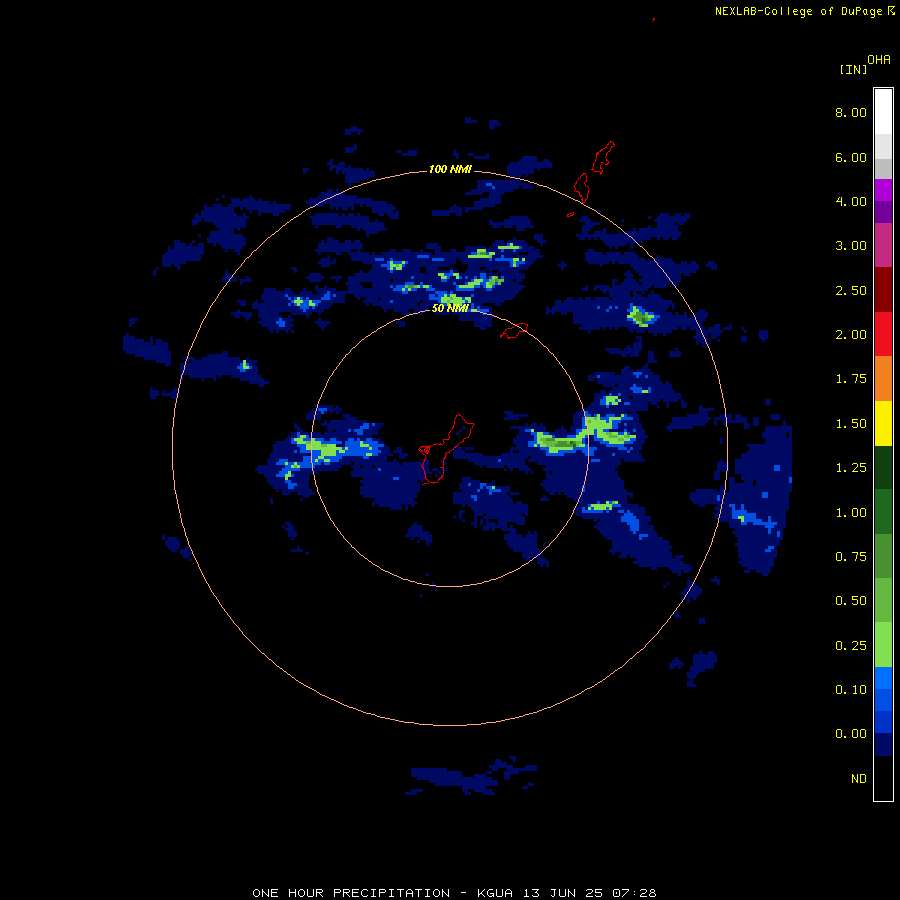This screenshot has width=900, height=900.
Task: Click the 3.00 legend value
Action: (851, 246)
